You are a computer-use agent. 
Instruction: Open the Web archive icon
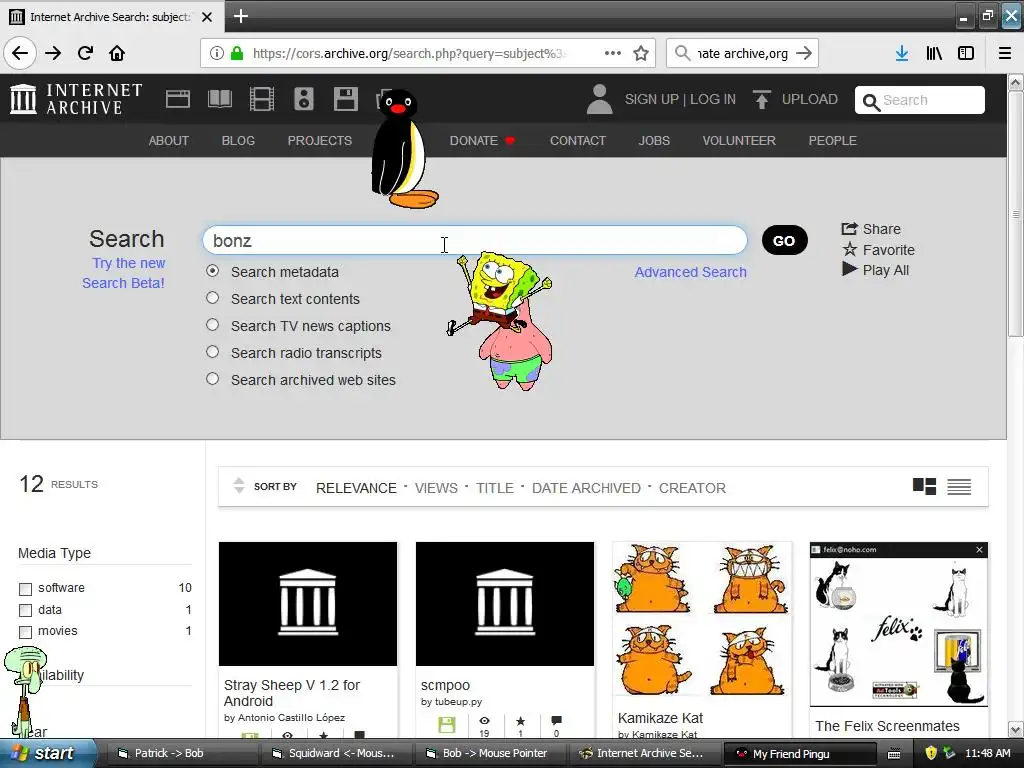178,99
